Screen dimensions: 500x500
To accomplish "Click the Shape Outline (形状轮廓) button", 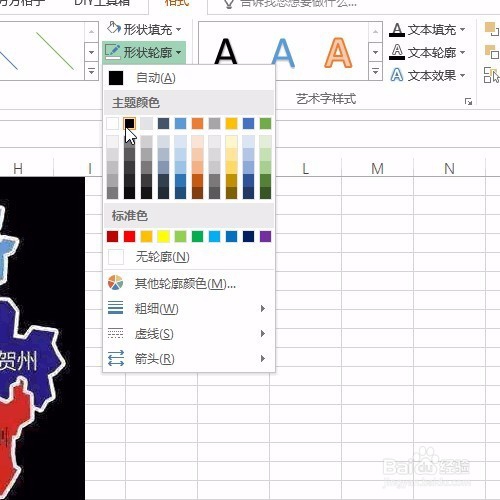I will click(144, 52).
